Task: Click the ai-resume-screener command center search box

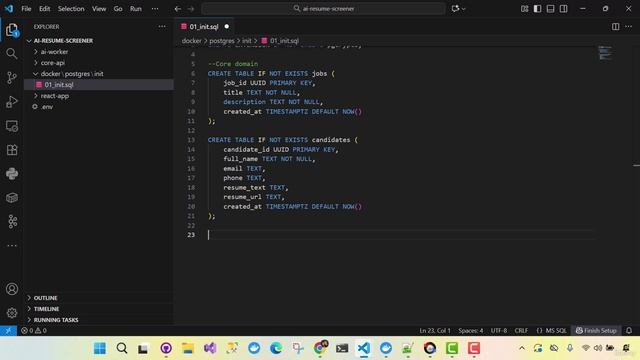Action: pos(323,9)
